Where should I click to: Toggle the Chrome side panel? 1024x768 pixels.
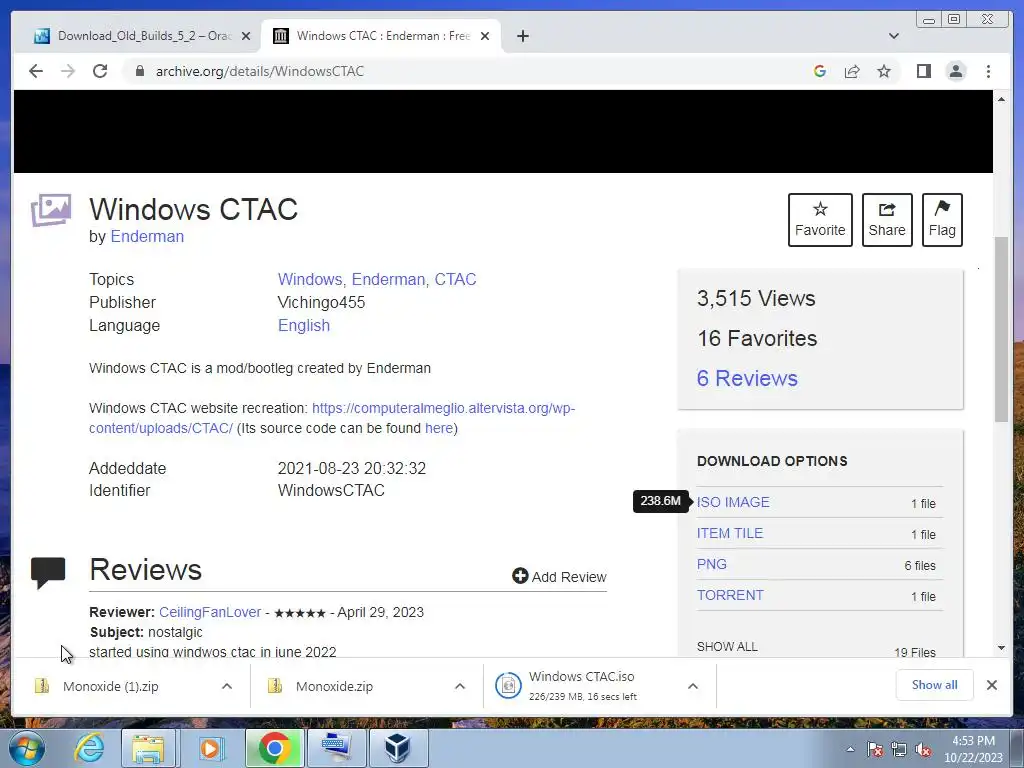[x=923, y=71]
